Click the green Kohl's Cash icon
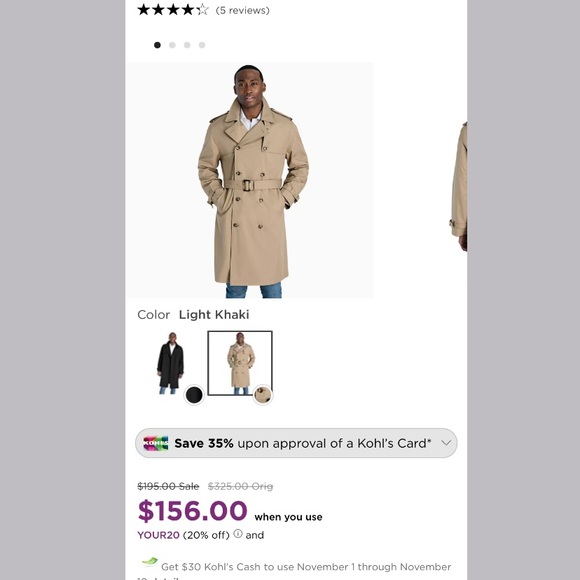580x580 pixels. (x=149, y=562)
